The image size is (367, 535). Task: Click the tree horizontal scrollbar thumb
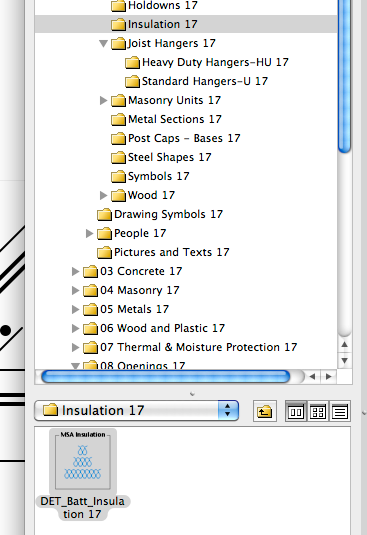[x=166, y=377]
